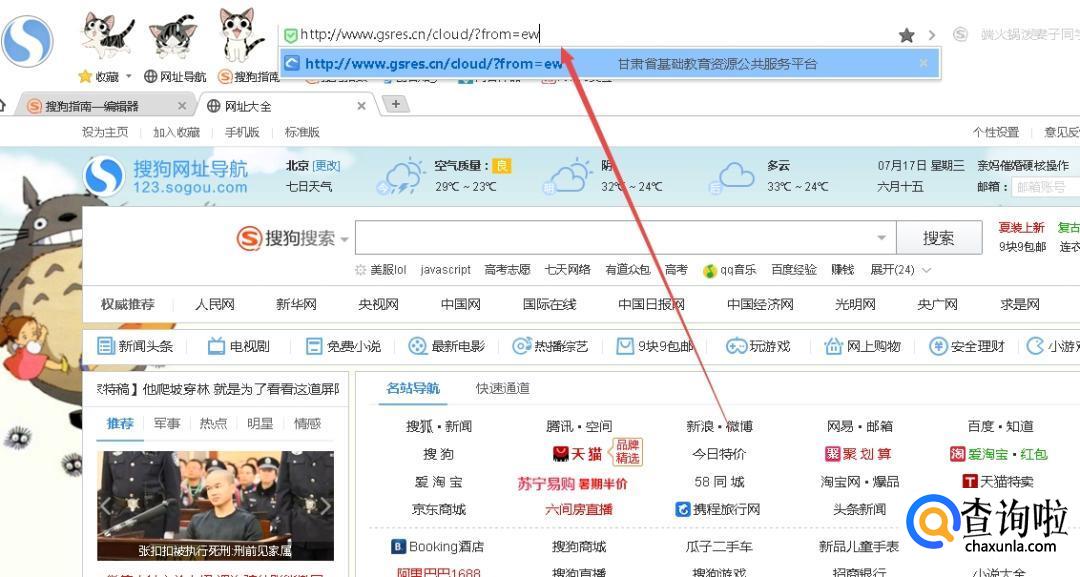
Task: Click the Sogou browser logo at top left
Action: click(x=27, y=41)
